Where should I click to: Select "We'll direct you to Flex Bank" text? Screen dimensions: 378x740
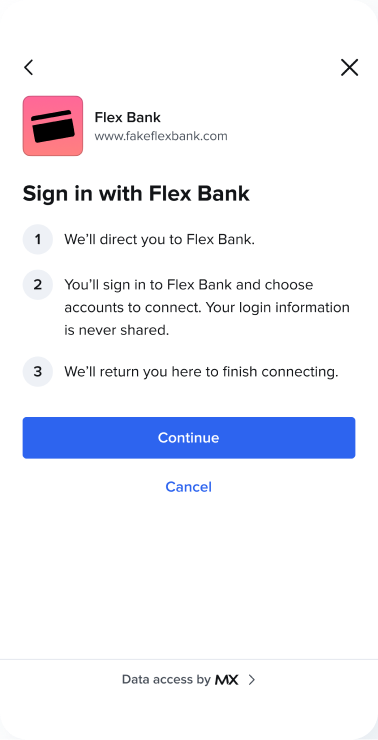click(160, 239)
